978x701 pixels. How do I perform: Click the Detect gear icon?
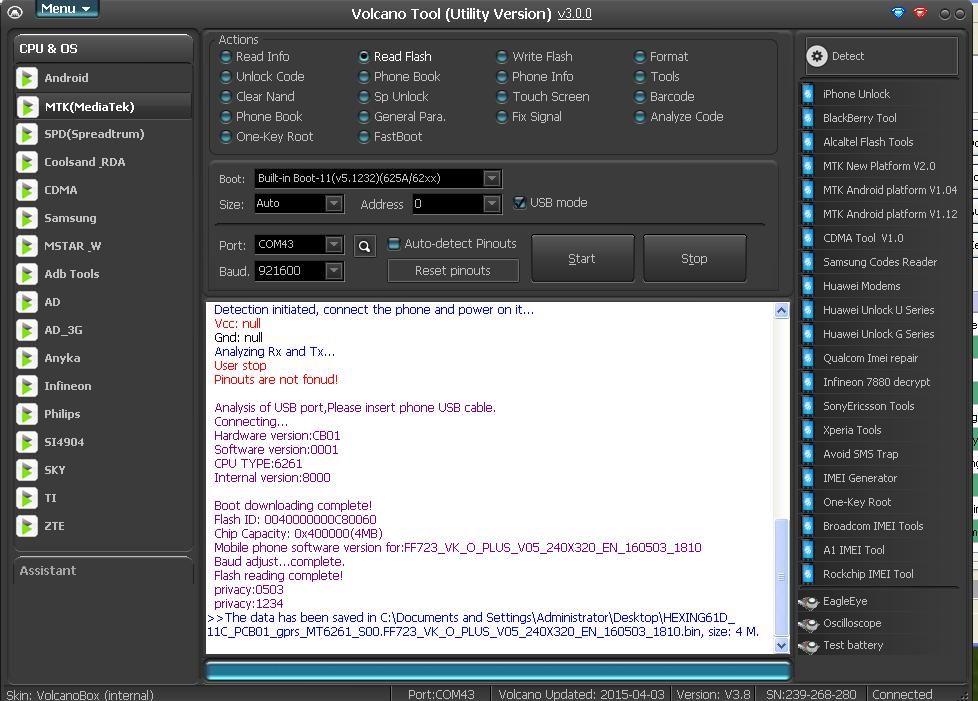tap(817, 56)
